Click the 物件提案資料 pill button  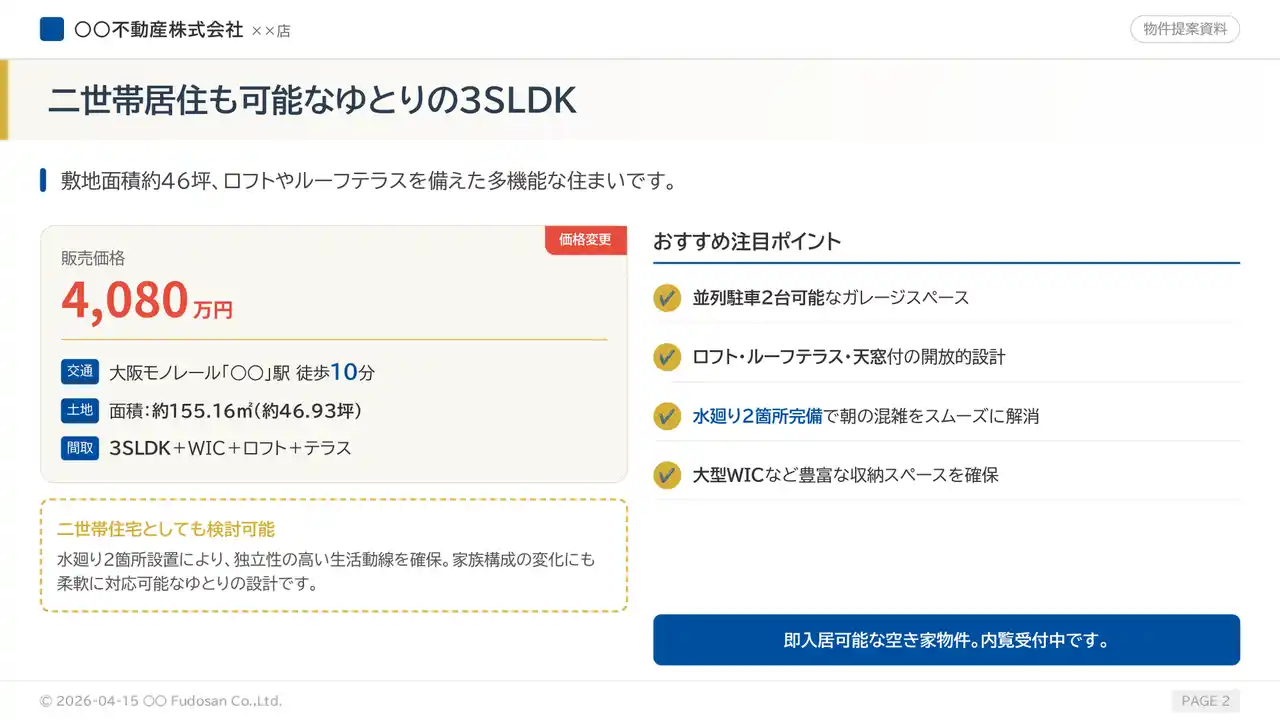click(x=1185, y=30)
